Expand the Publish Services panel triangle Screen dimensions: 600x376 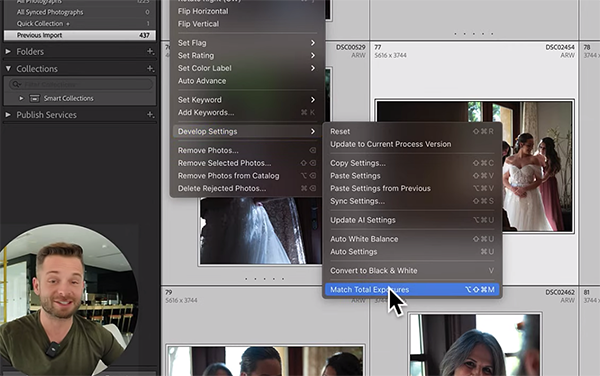(x=8, y=114)
